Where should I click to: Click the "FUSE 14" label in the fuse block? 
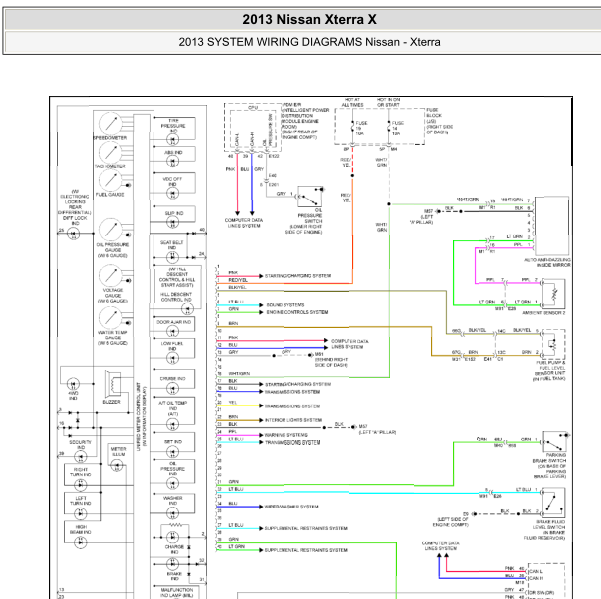tap(397, 128)
